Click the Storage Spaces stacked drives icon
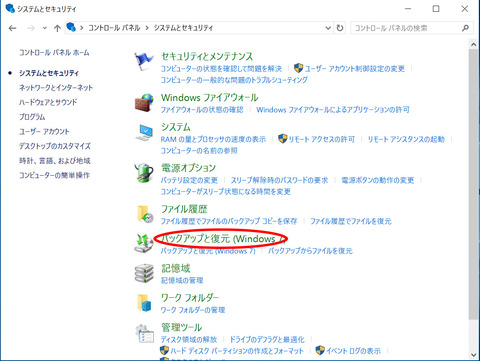480x361 pixels. click(144, 273)
